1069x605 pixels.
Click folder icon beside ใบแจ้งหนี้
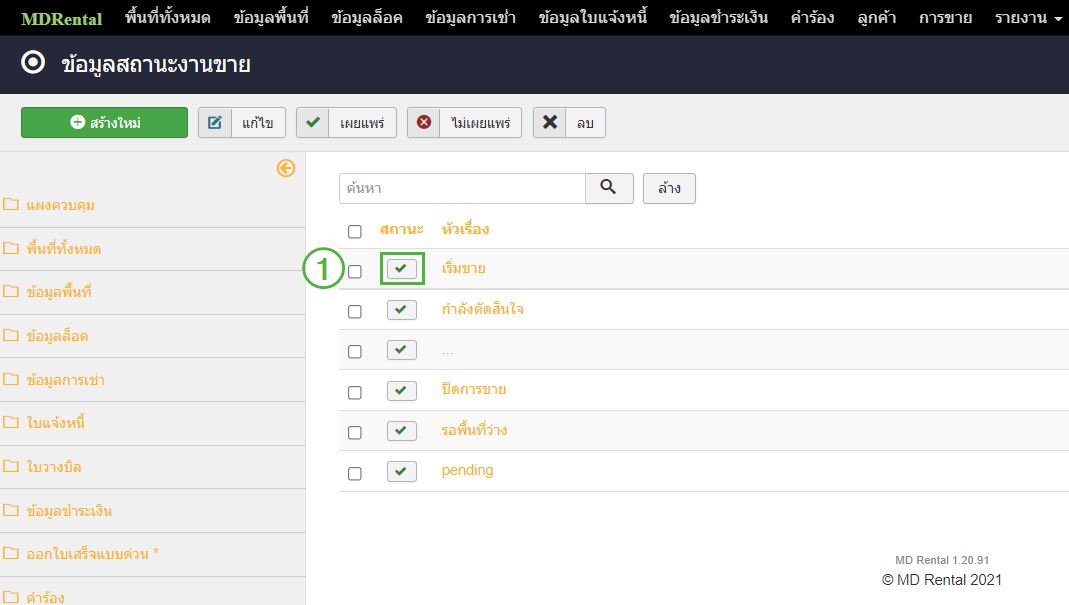coord(11,422)
